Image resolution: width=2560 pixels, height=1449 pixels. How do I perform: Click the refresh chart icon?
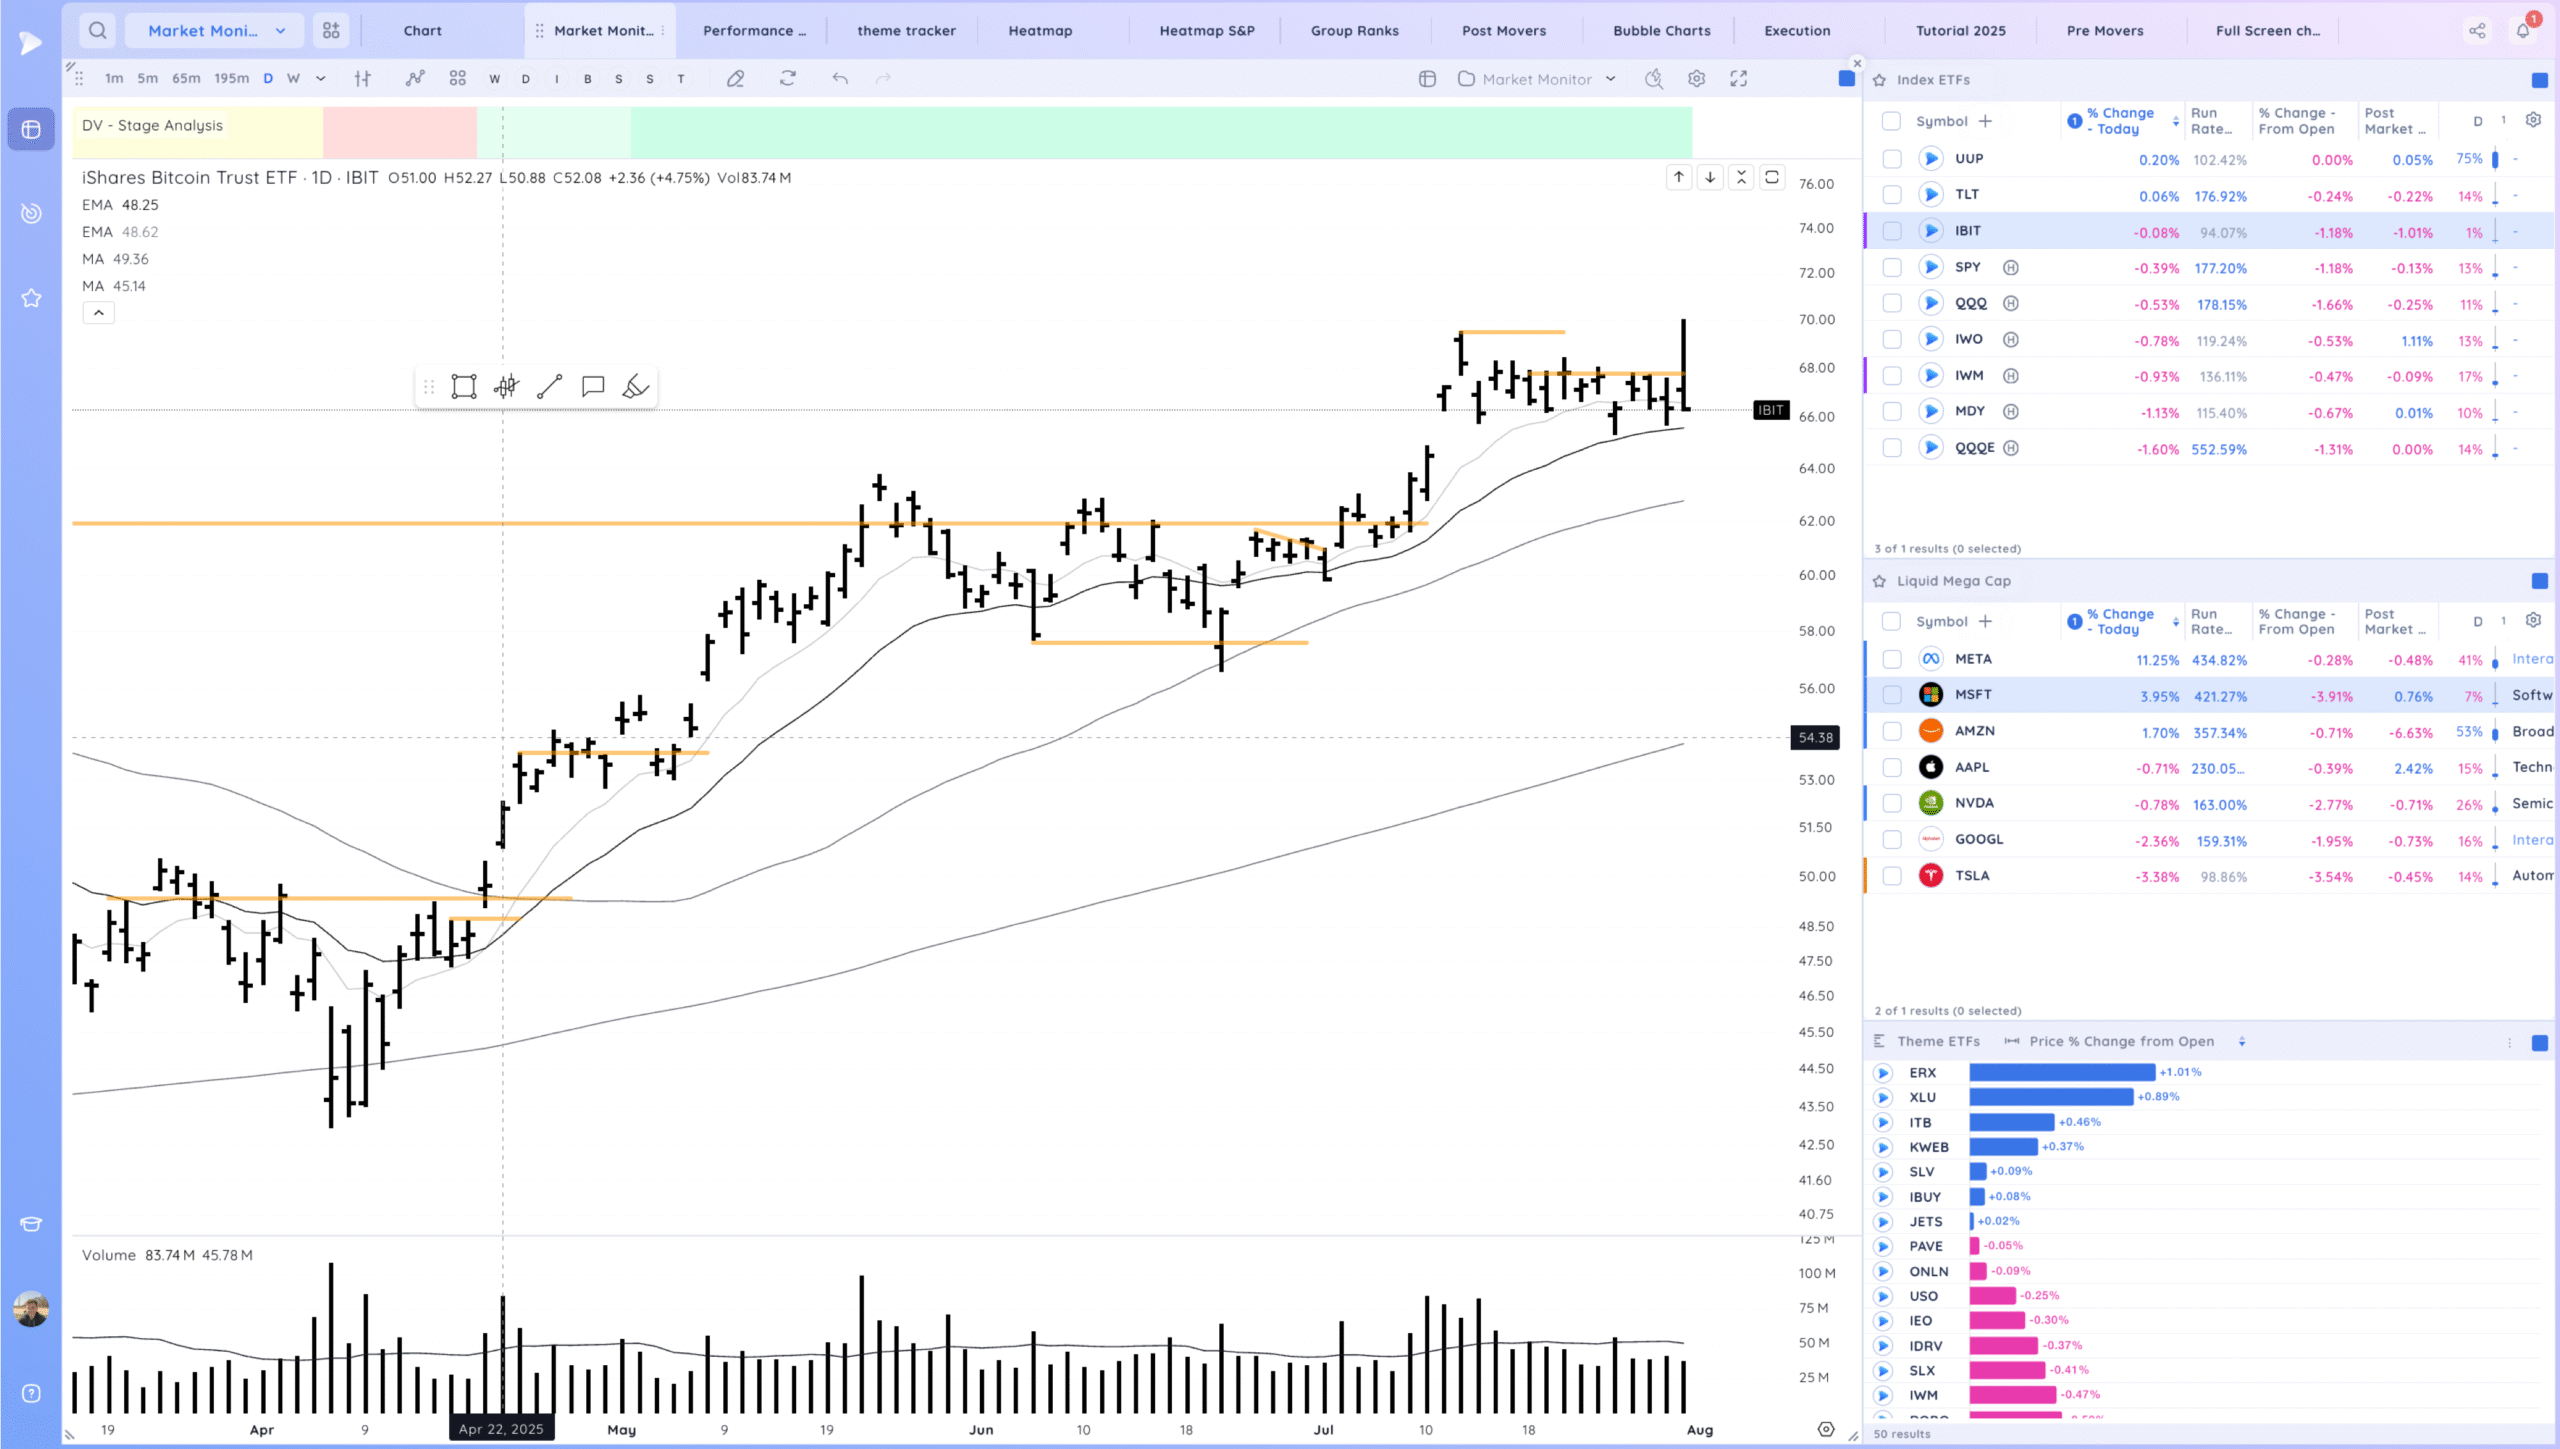(x=788, y=78)
